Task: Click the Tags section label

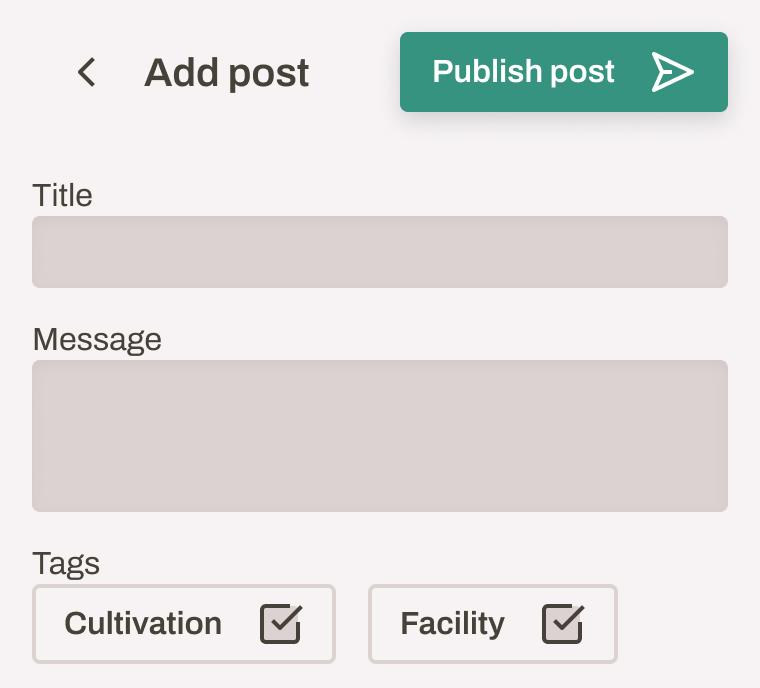Action: (66, 563)
